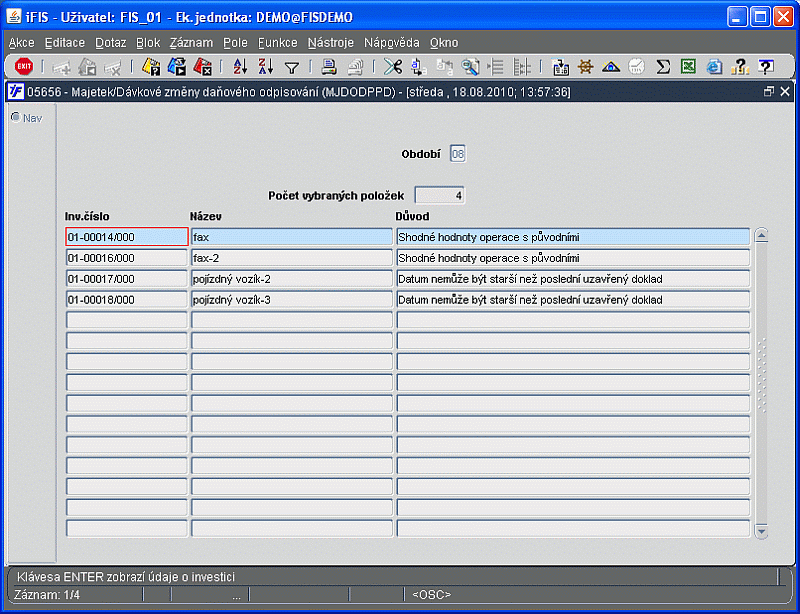Open the Editace menu
The image size is (800, 614).
click(65, 43)
